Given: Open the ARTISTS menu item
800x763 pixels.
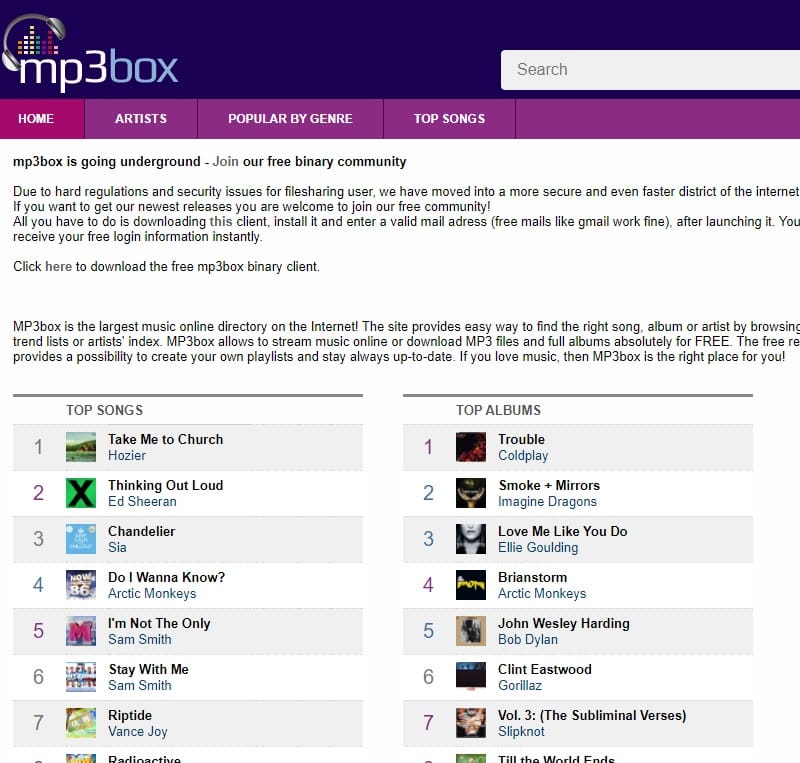Looking at the screenshot, I should click(141, 118).
